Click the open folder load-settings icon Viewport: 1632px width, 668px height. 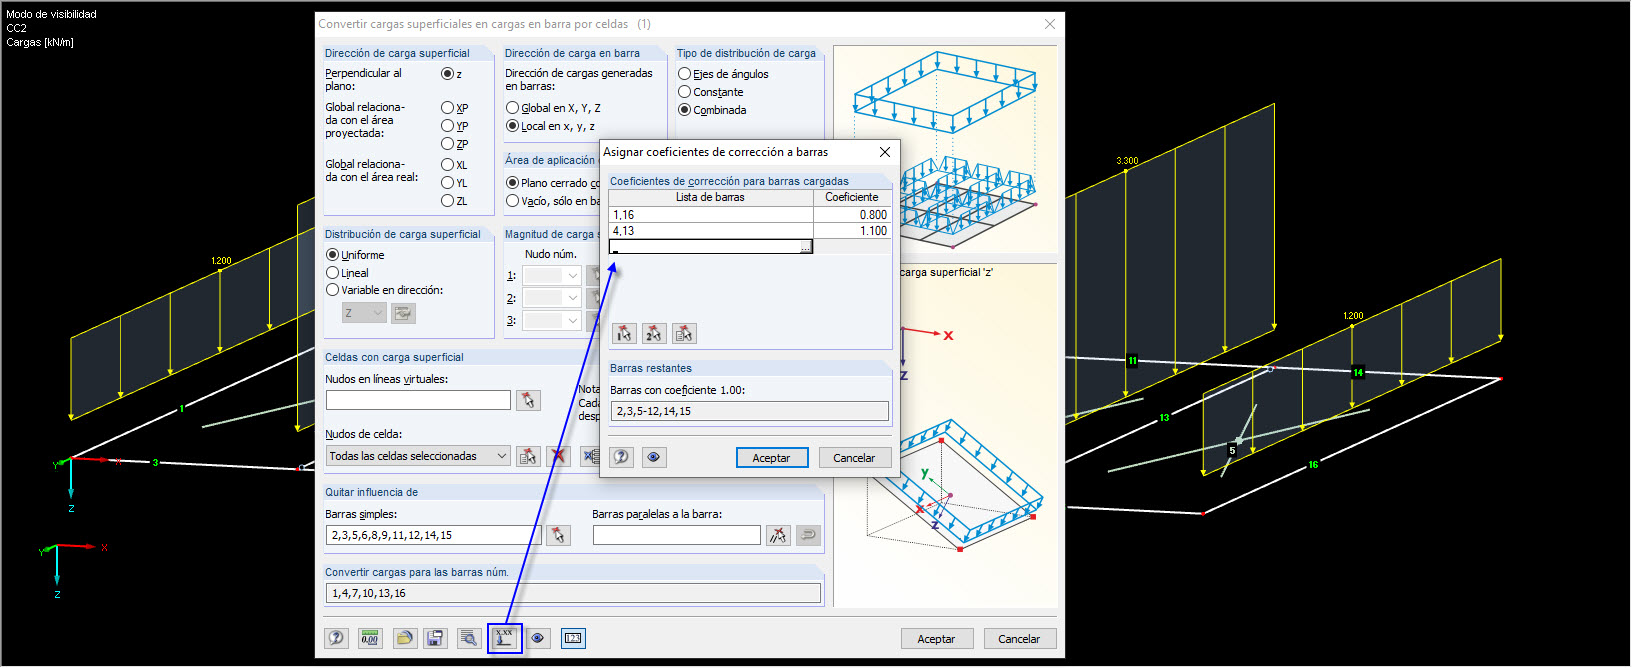pos(403,638)
